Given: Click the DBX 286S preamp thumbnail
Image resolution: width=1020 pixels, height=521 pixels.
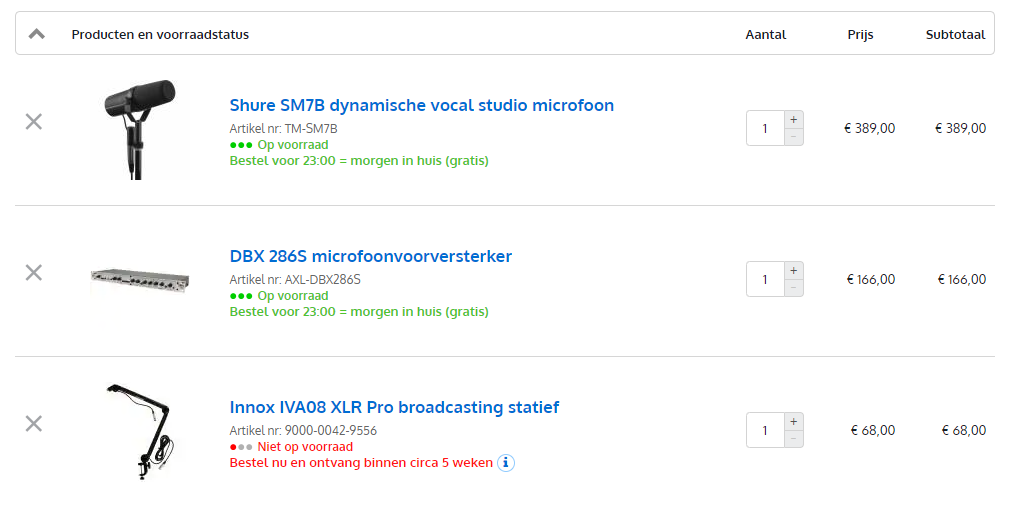Looking at the screenshot, I should click(138, 281).
